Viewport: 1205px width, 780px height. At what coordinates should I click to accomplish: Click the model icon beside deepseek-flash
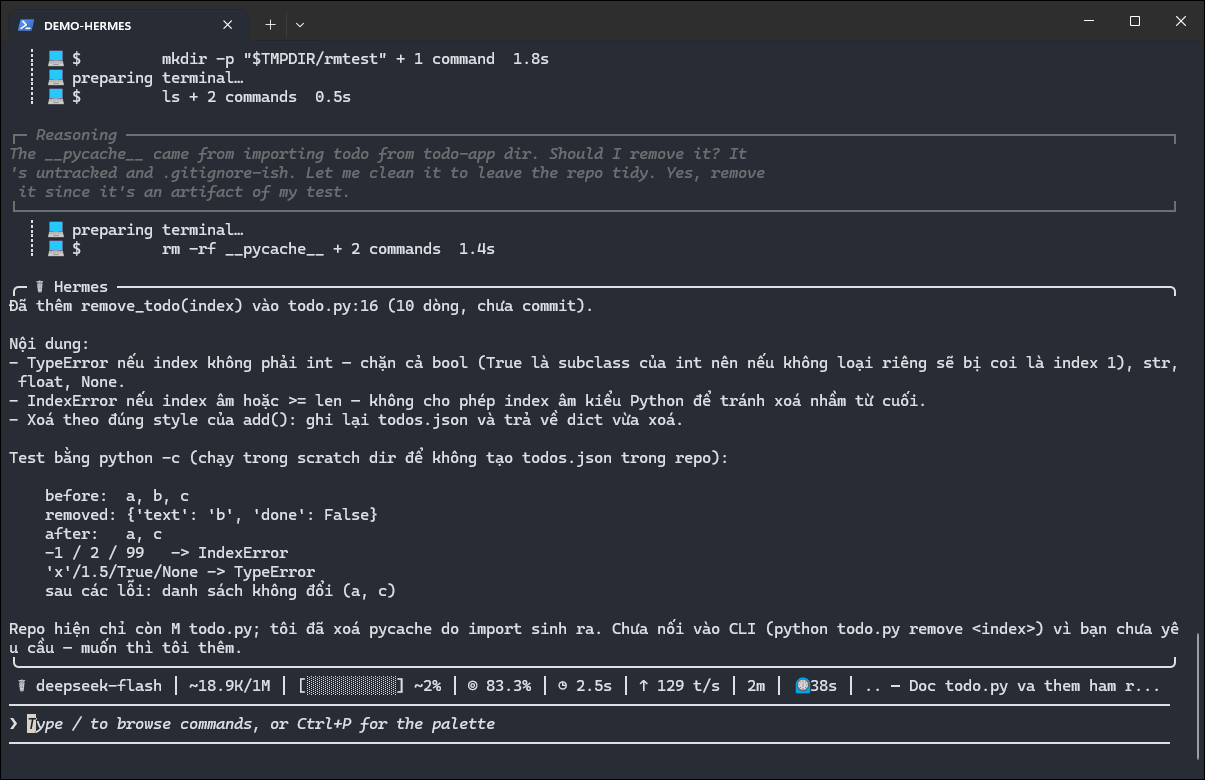click(22, 686)
